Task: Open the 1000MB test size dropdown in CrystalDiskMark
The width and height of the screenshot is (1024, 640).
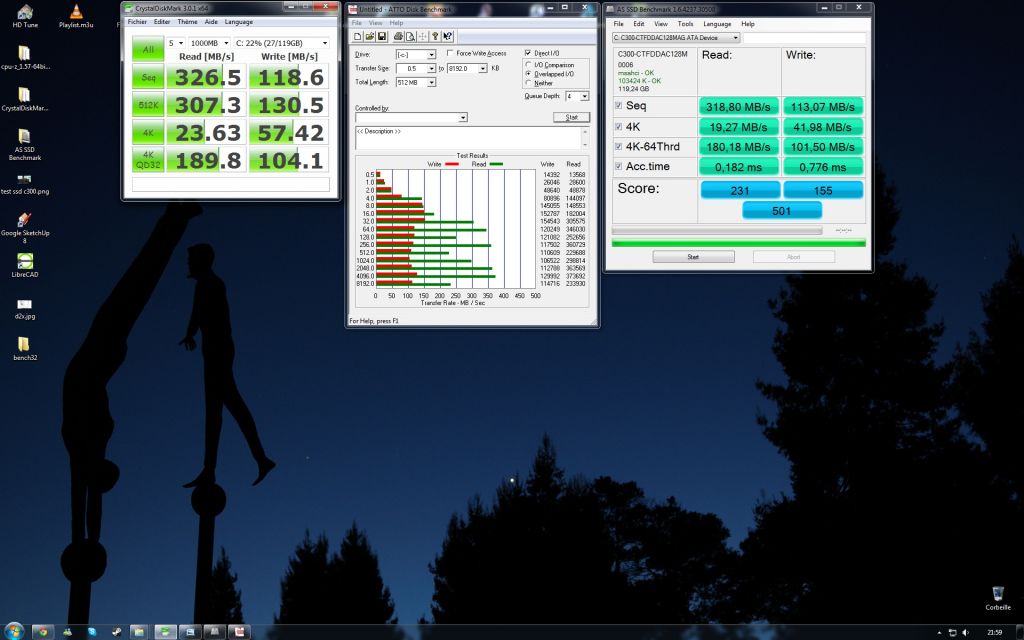Action: point(210,43)
